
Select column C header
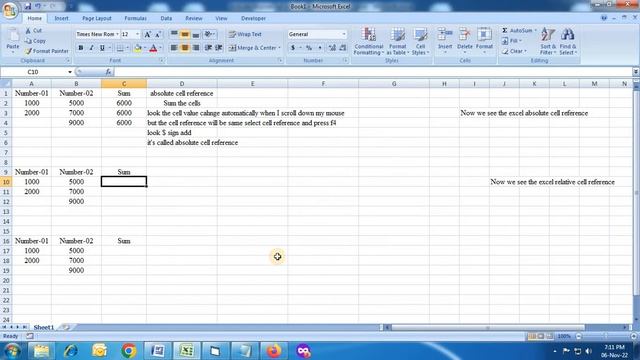click(x=124, y=84)
